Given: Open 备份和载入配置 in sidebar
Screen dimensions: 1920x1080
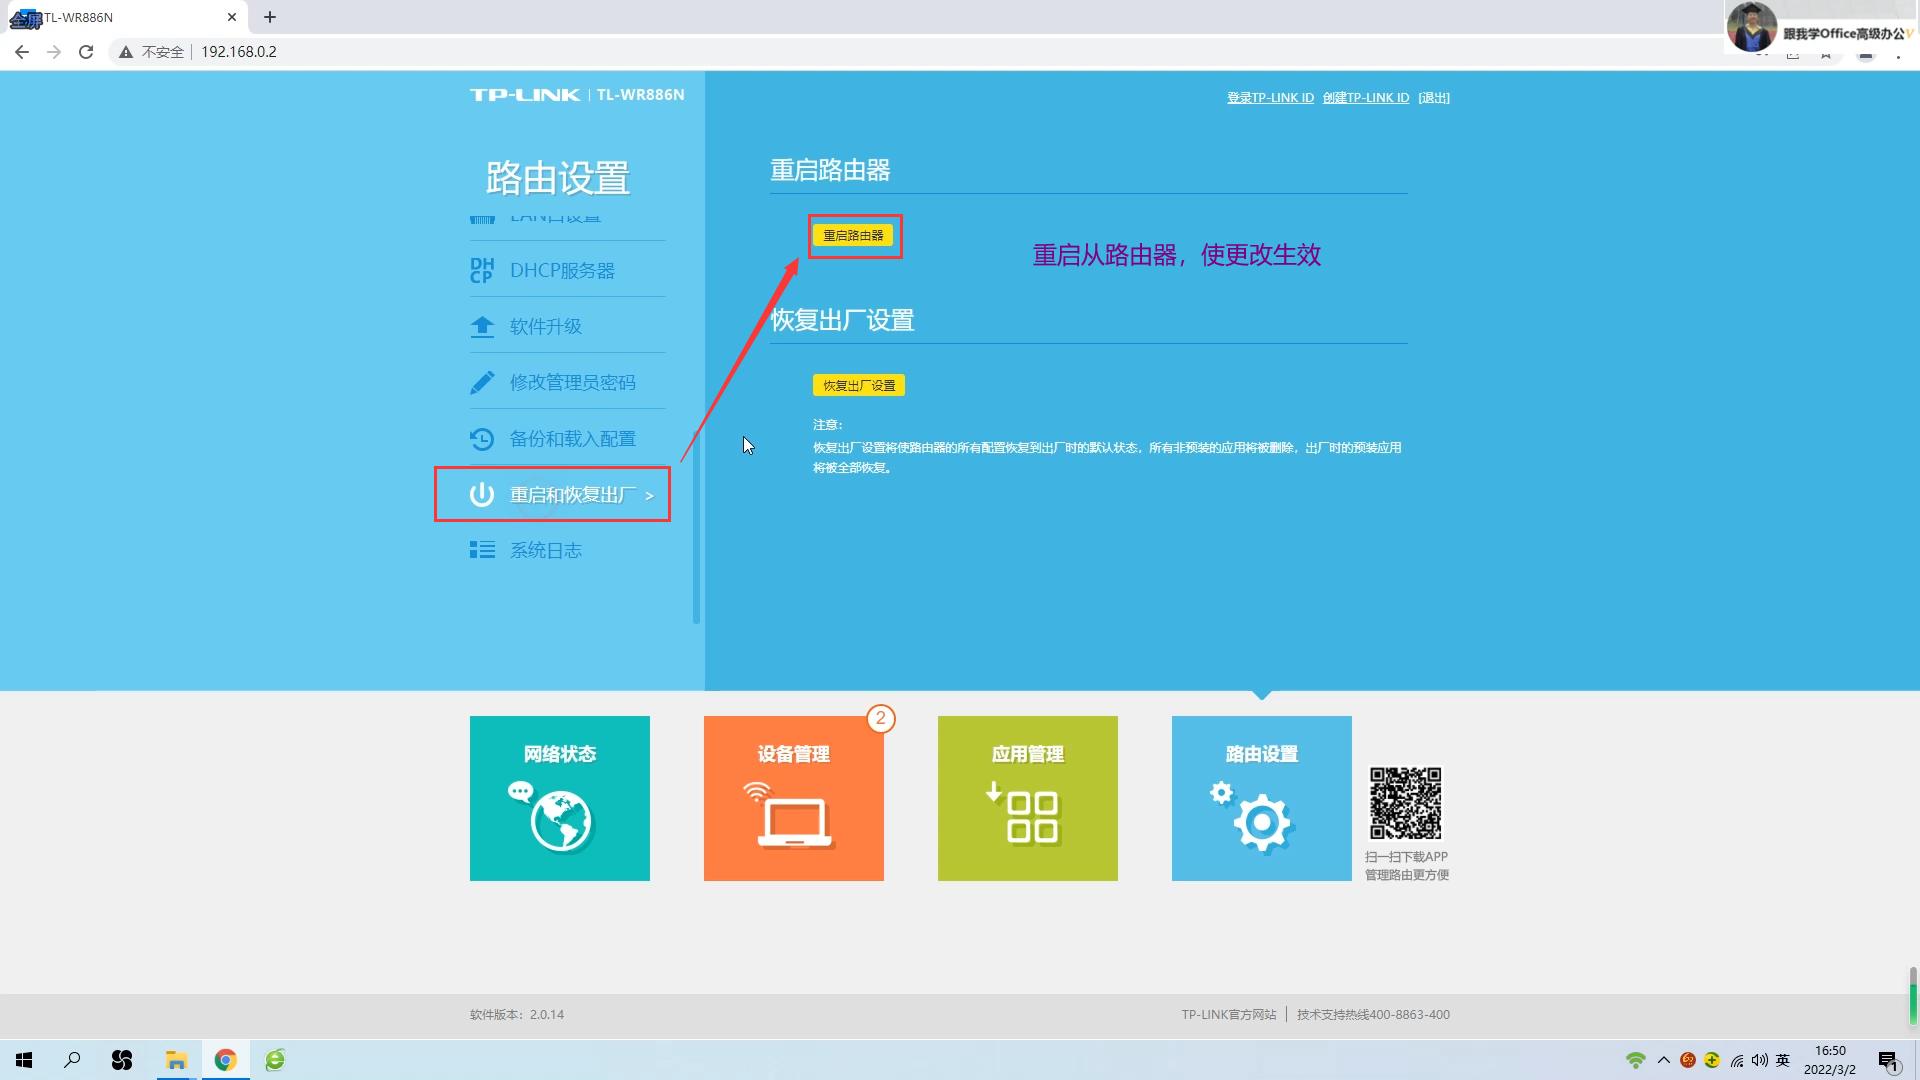Looking at the screenshot, I should pyautogui.click(x=572, y=437).
